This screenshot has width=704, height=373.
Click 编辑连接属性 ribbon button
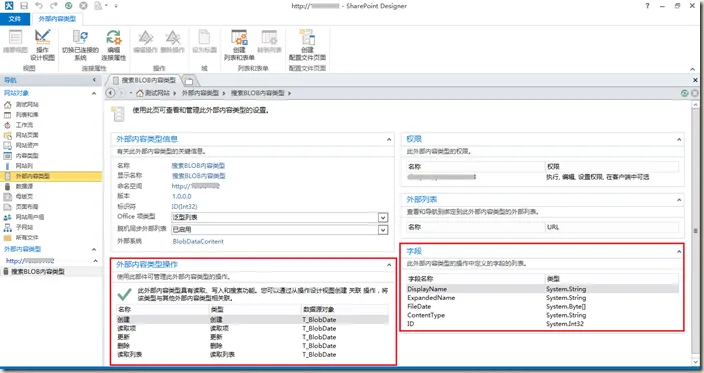[x=114, y=44]
